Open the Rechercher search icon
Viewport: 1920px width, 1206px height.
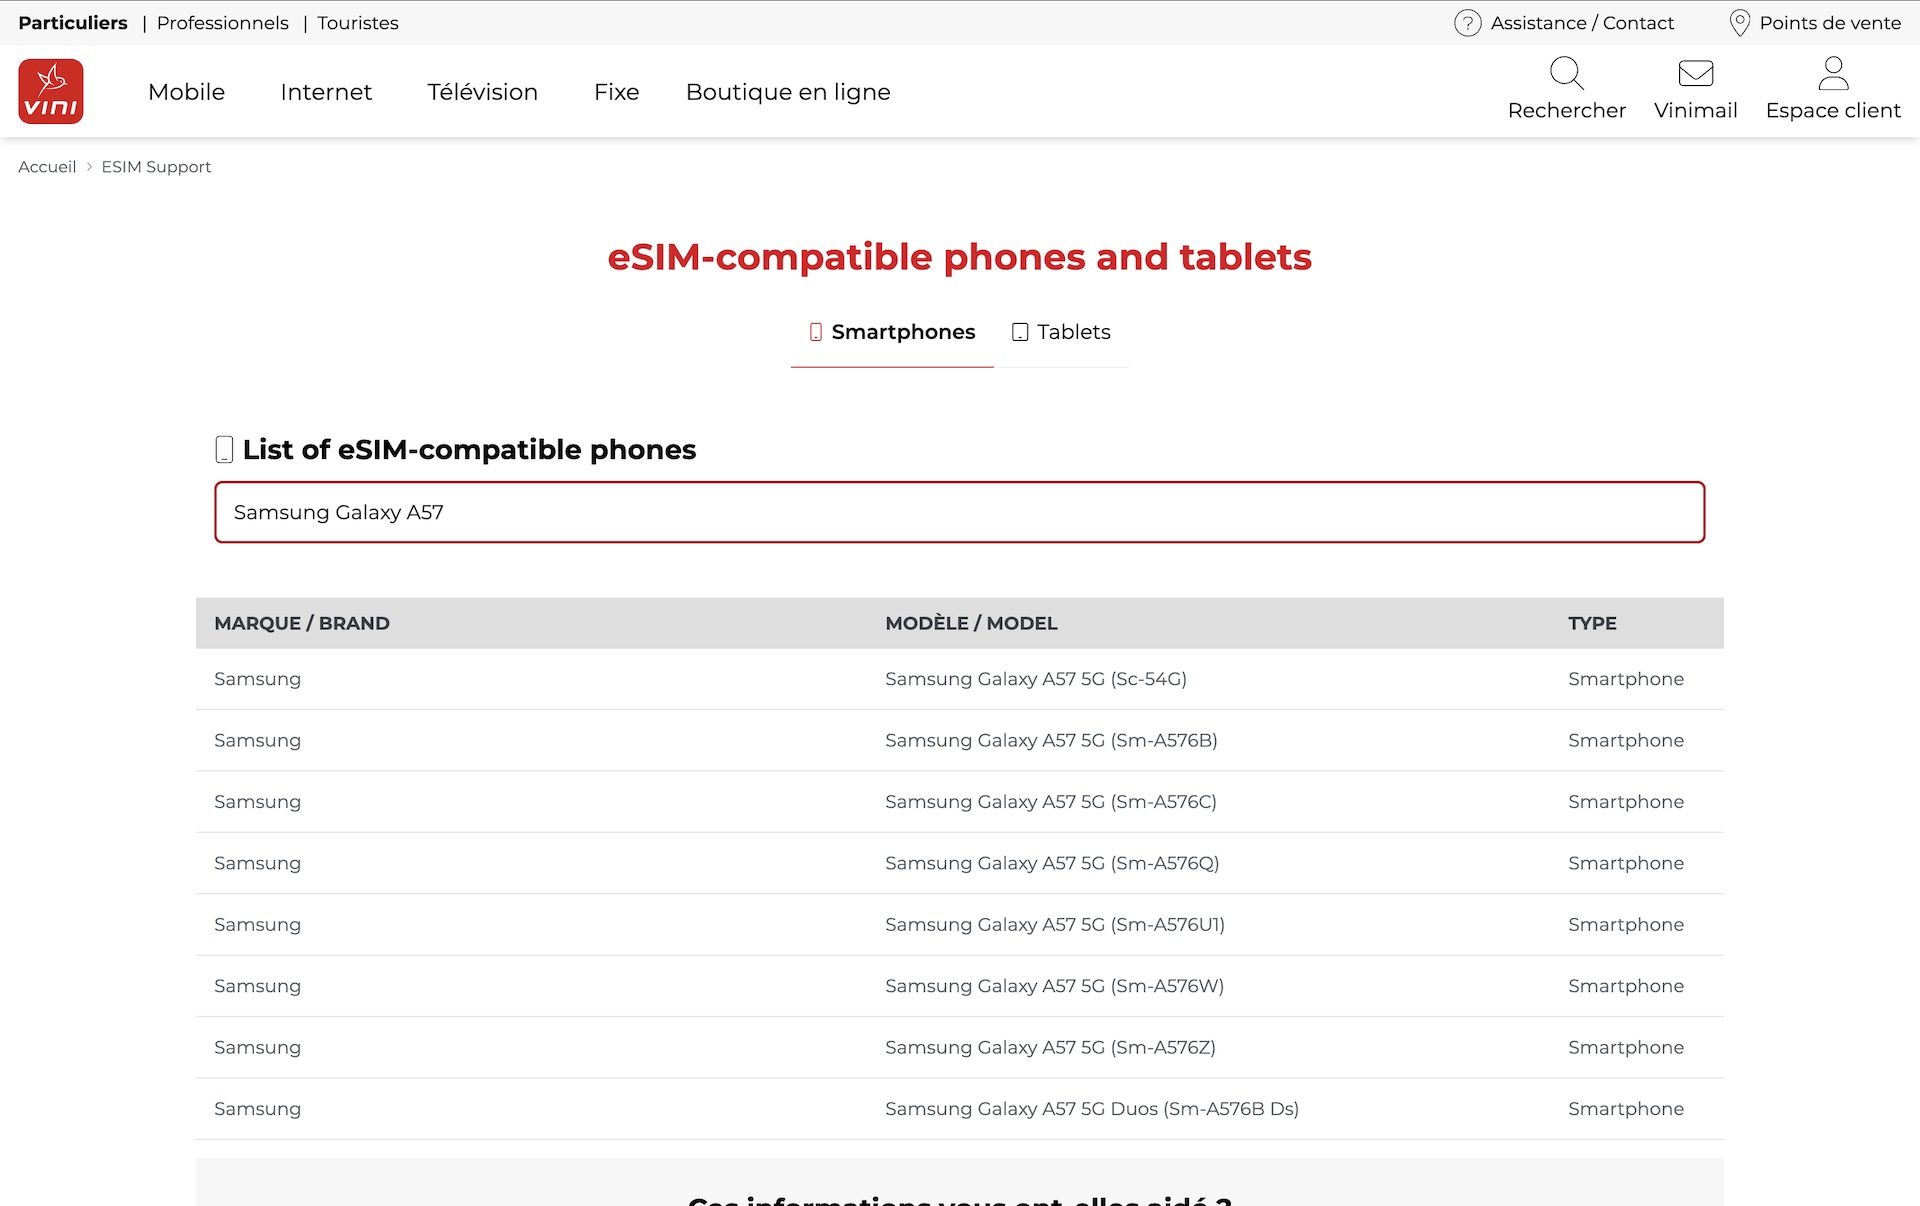coord(1566,73)
